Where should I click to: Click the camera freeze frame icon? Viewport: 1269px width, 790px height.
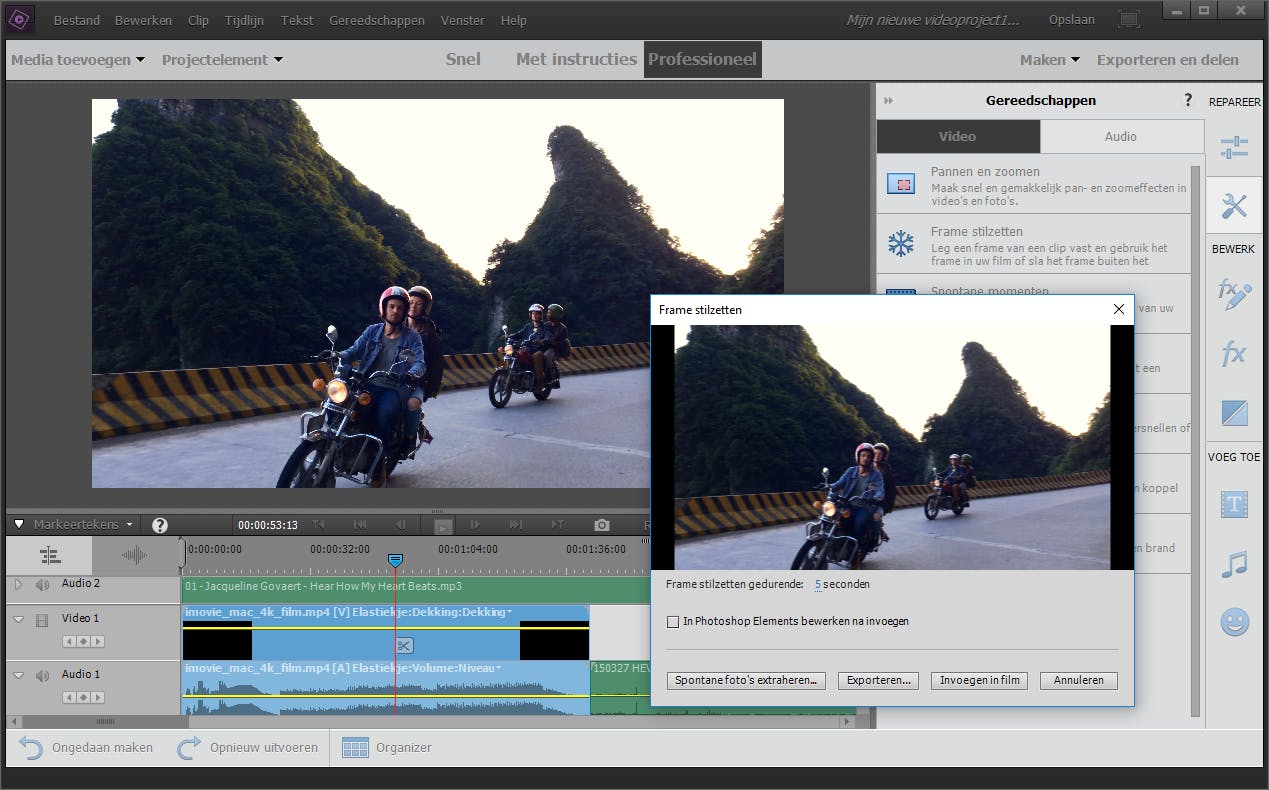[601, 525]
